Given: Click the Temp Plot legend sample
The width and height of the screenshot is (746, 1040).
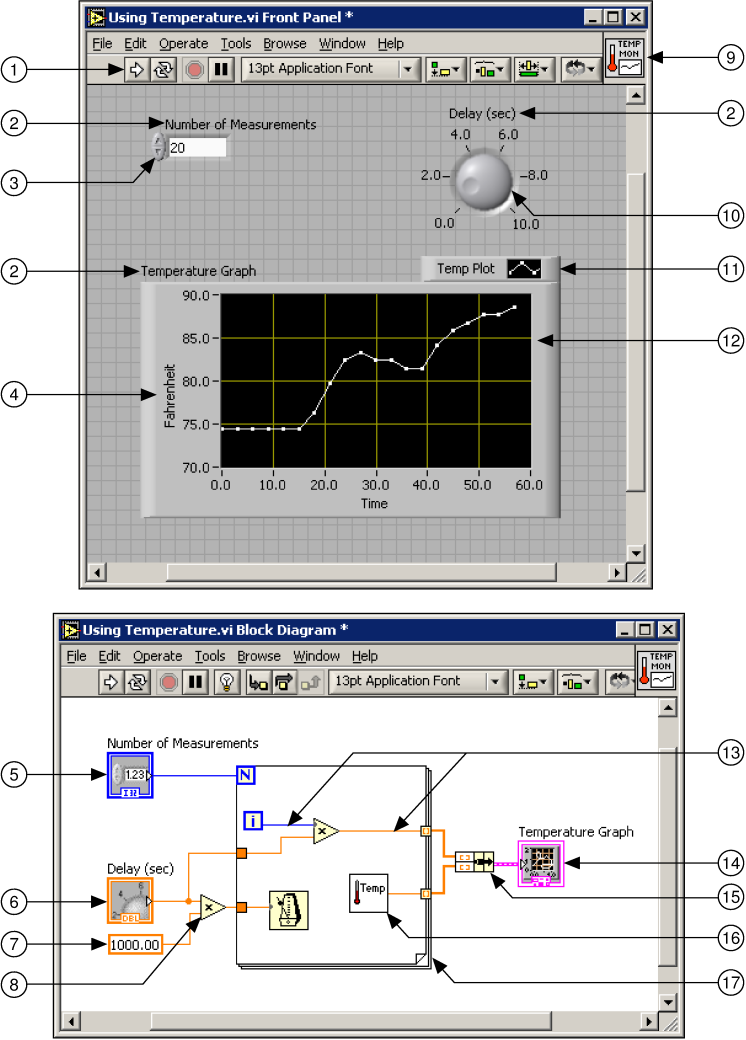Looking at the screenshot, I should tap(524, 269).
